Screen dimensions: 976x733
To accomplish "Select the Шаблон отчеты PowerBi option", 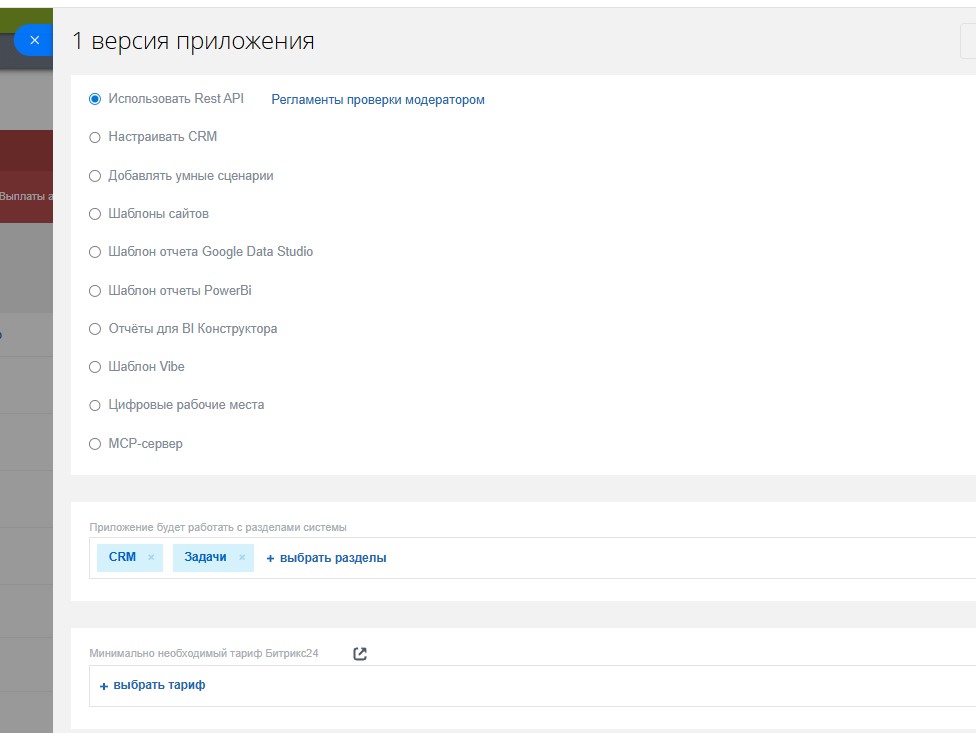I will click(x=95, y=291).
